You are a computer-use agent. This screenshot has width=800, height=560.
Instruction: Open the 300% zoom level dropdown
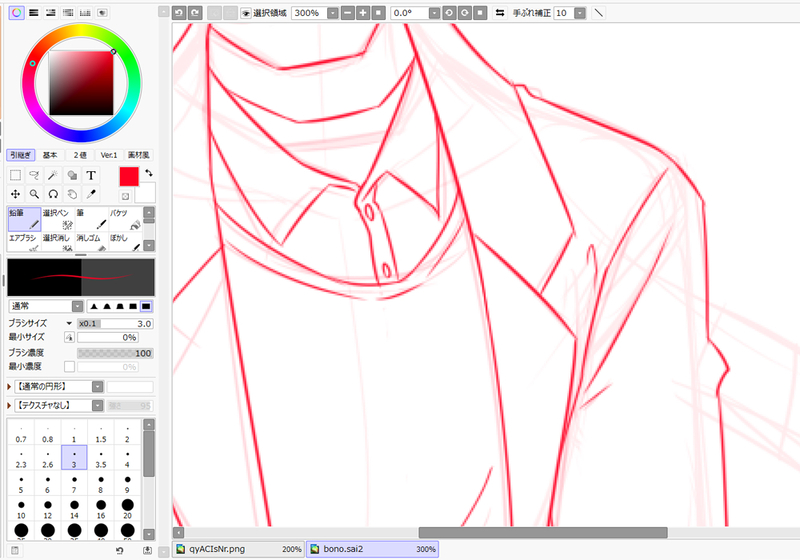pos(333,13)
